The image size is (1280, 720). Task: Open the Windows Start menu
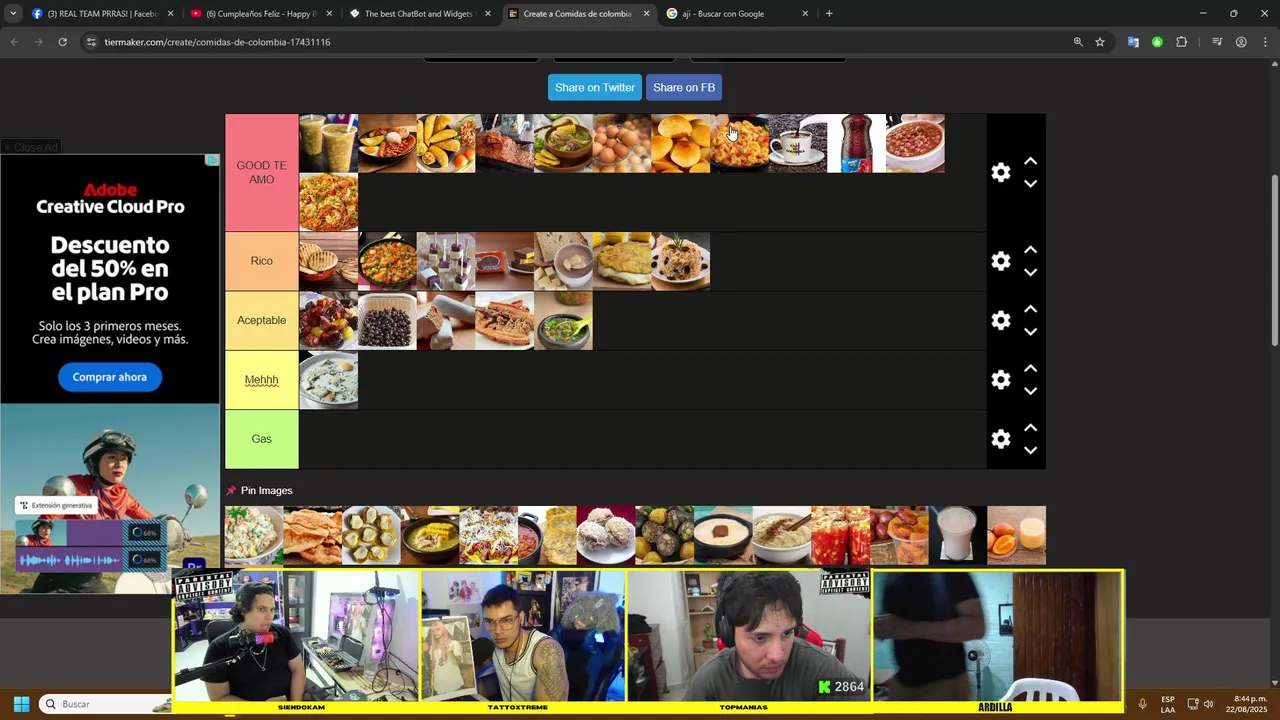(x=21, y=704)
